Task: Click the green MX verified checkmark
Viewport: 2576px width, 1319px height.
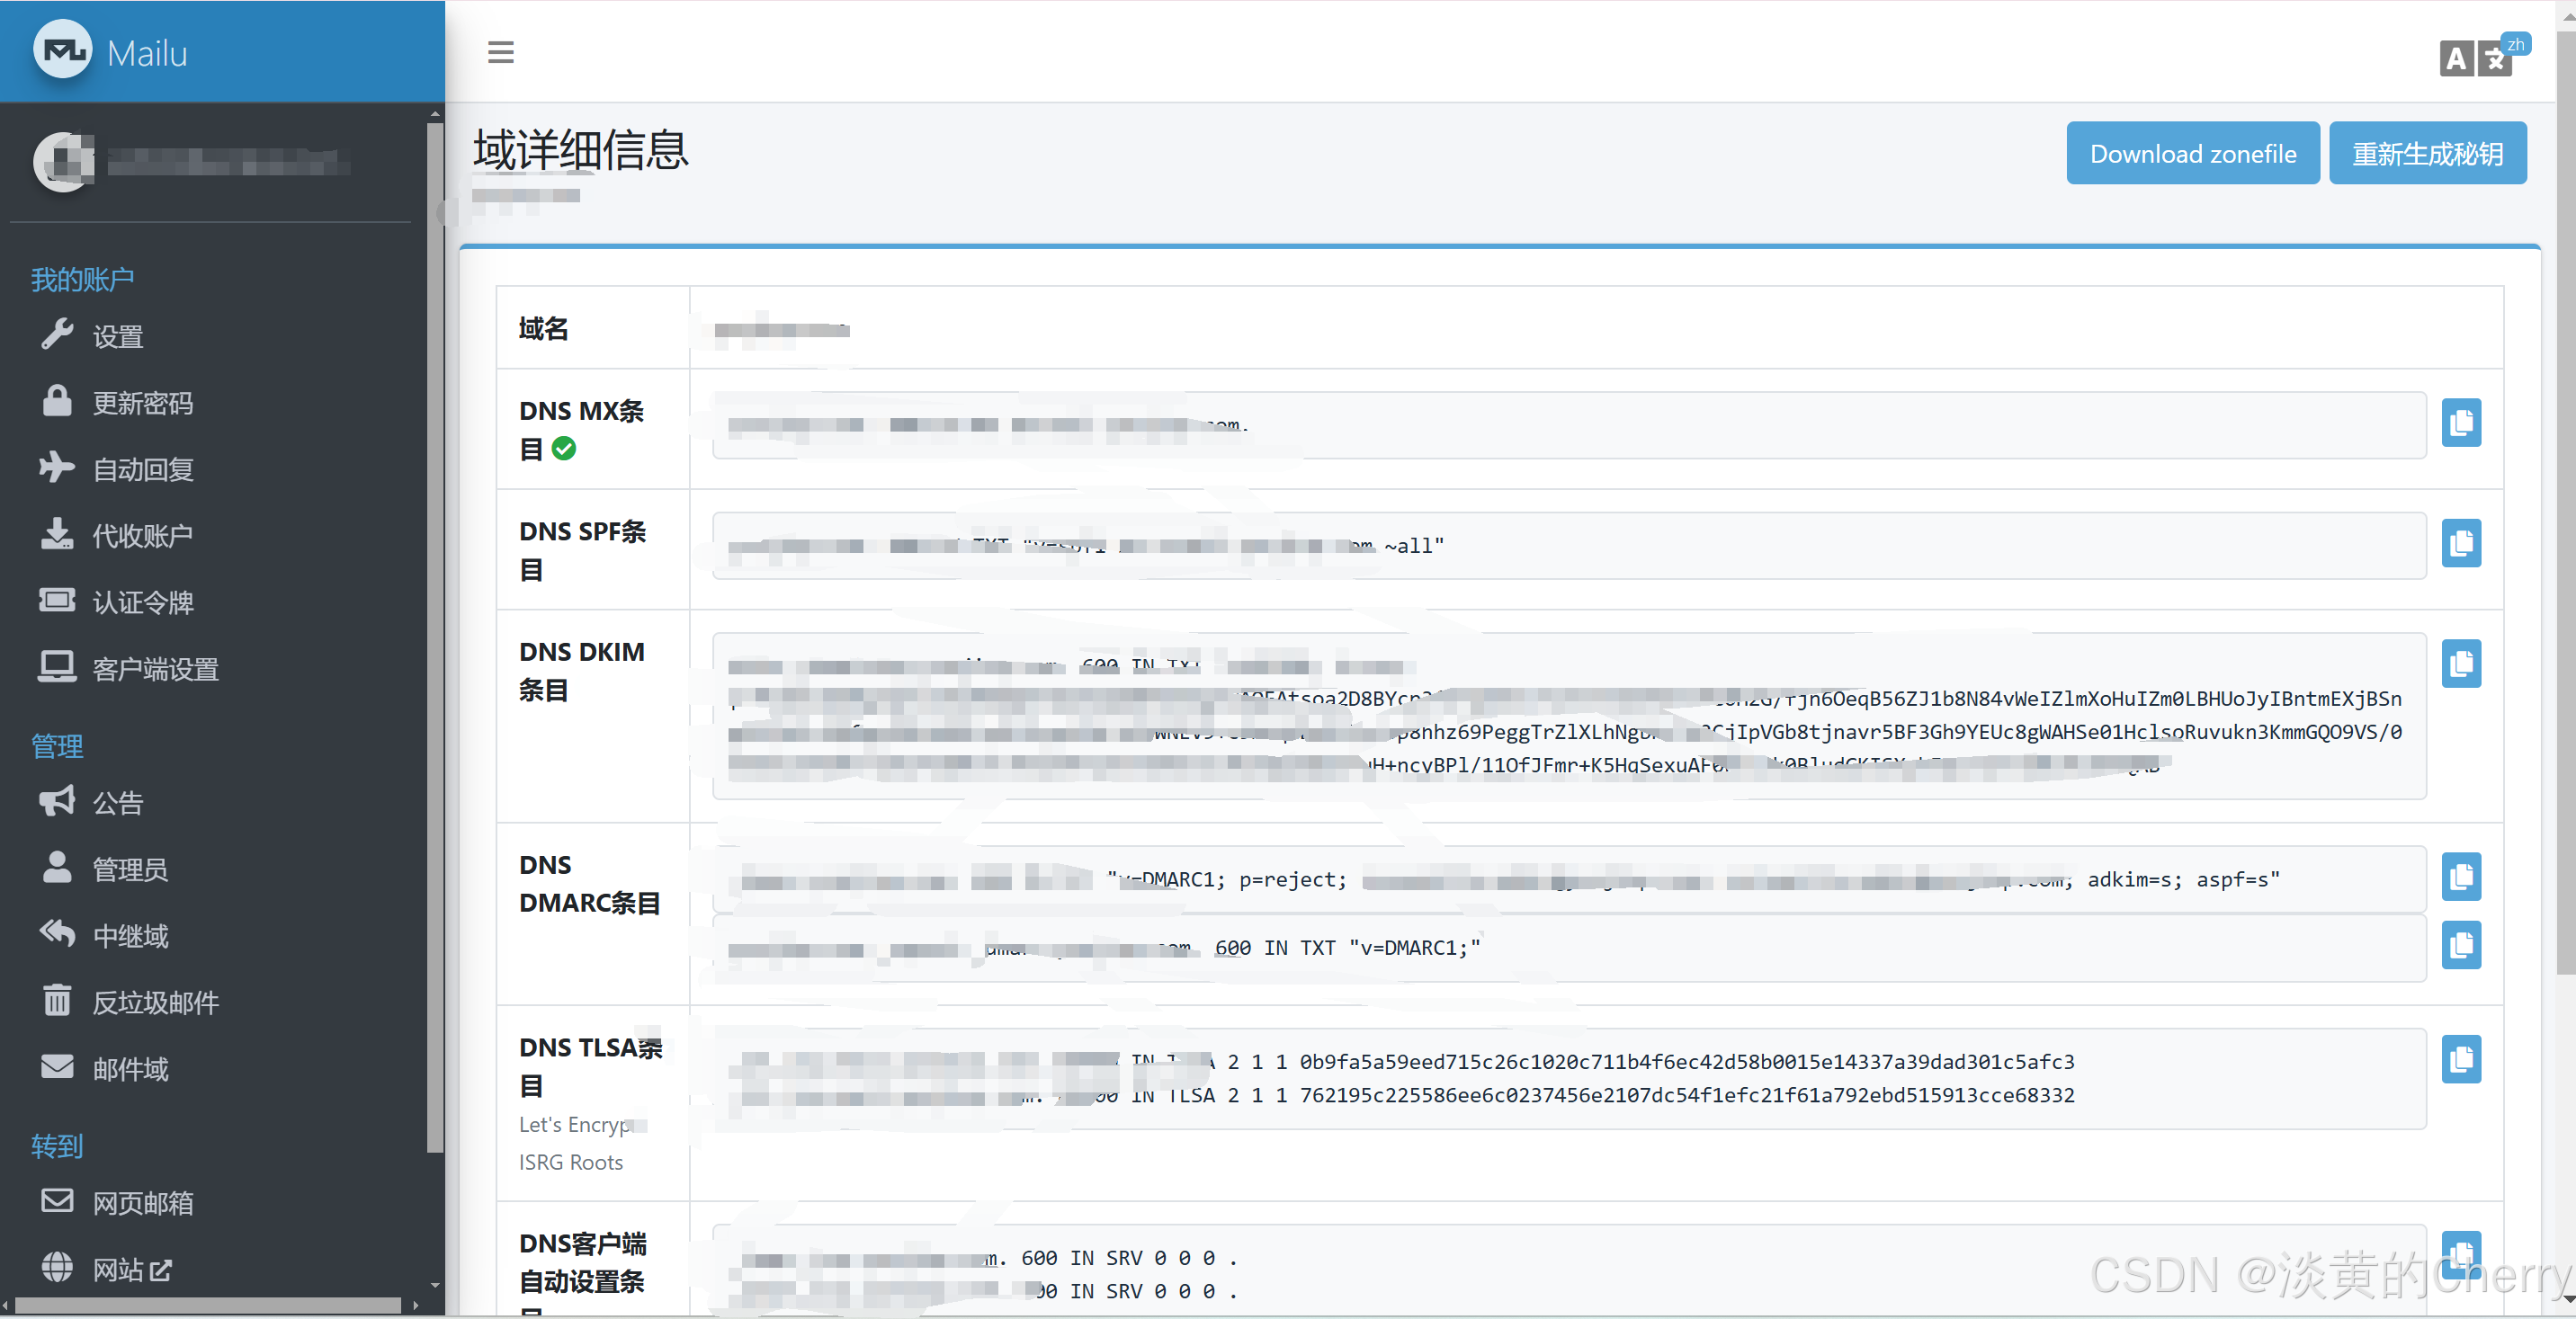Action: (x=564, y=449)
